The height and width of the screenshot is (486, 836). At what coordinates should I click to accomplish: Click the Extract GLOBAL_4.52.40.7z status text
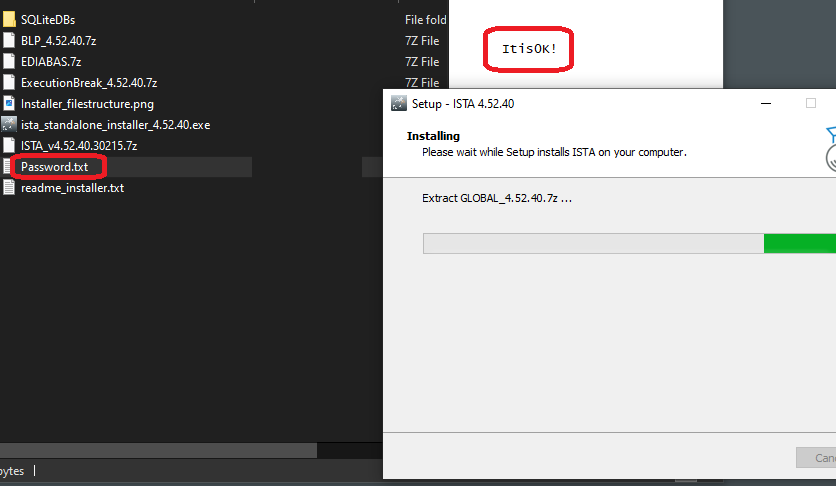(497, 198)
